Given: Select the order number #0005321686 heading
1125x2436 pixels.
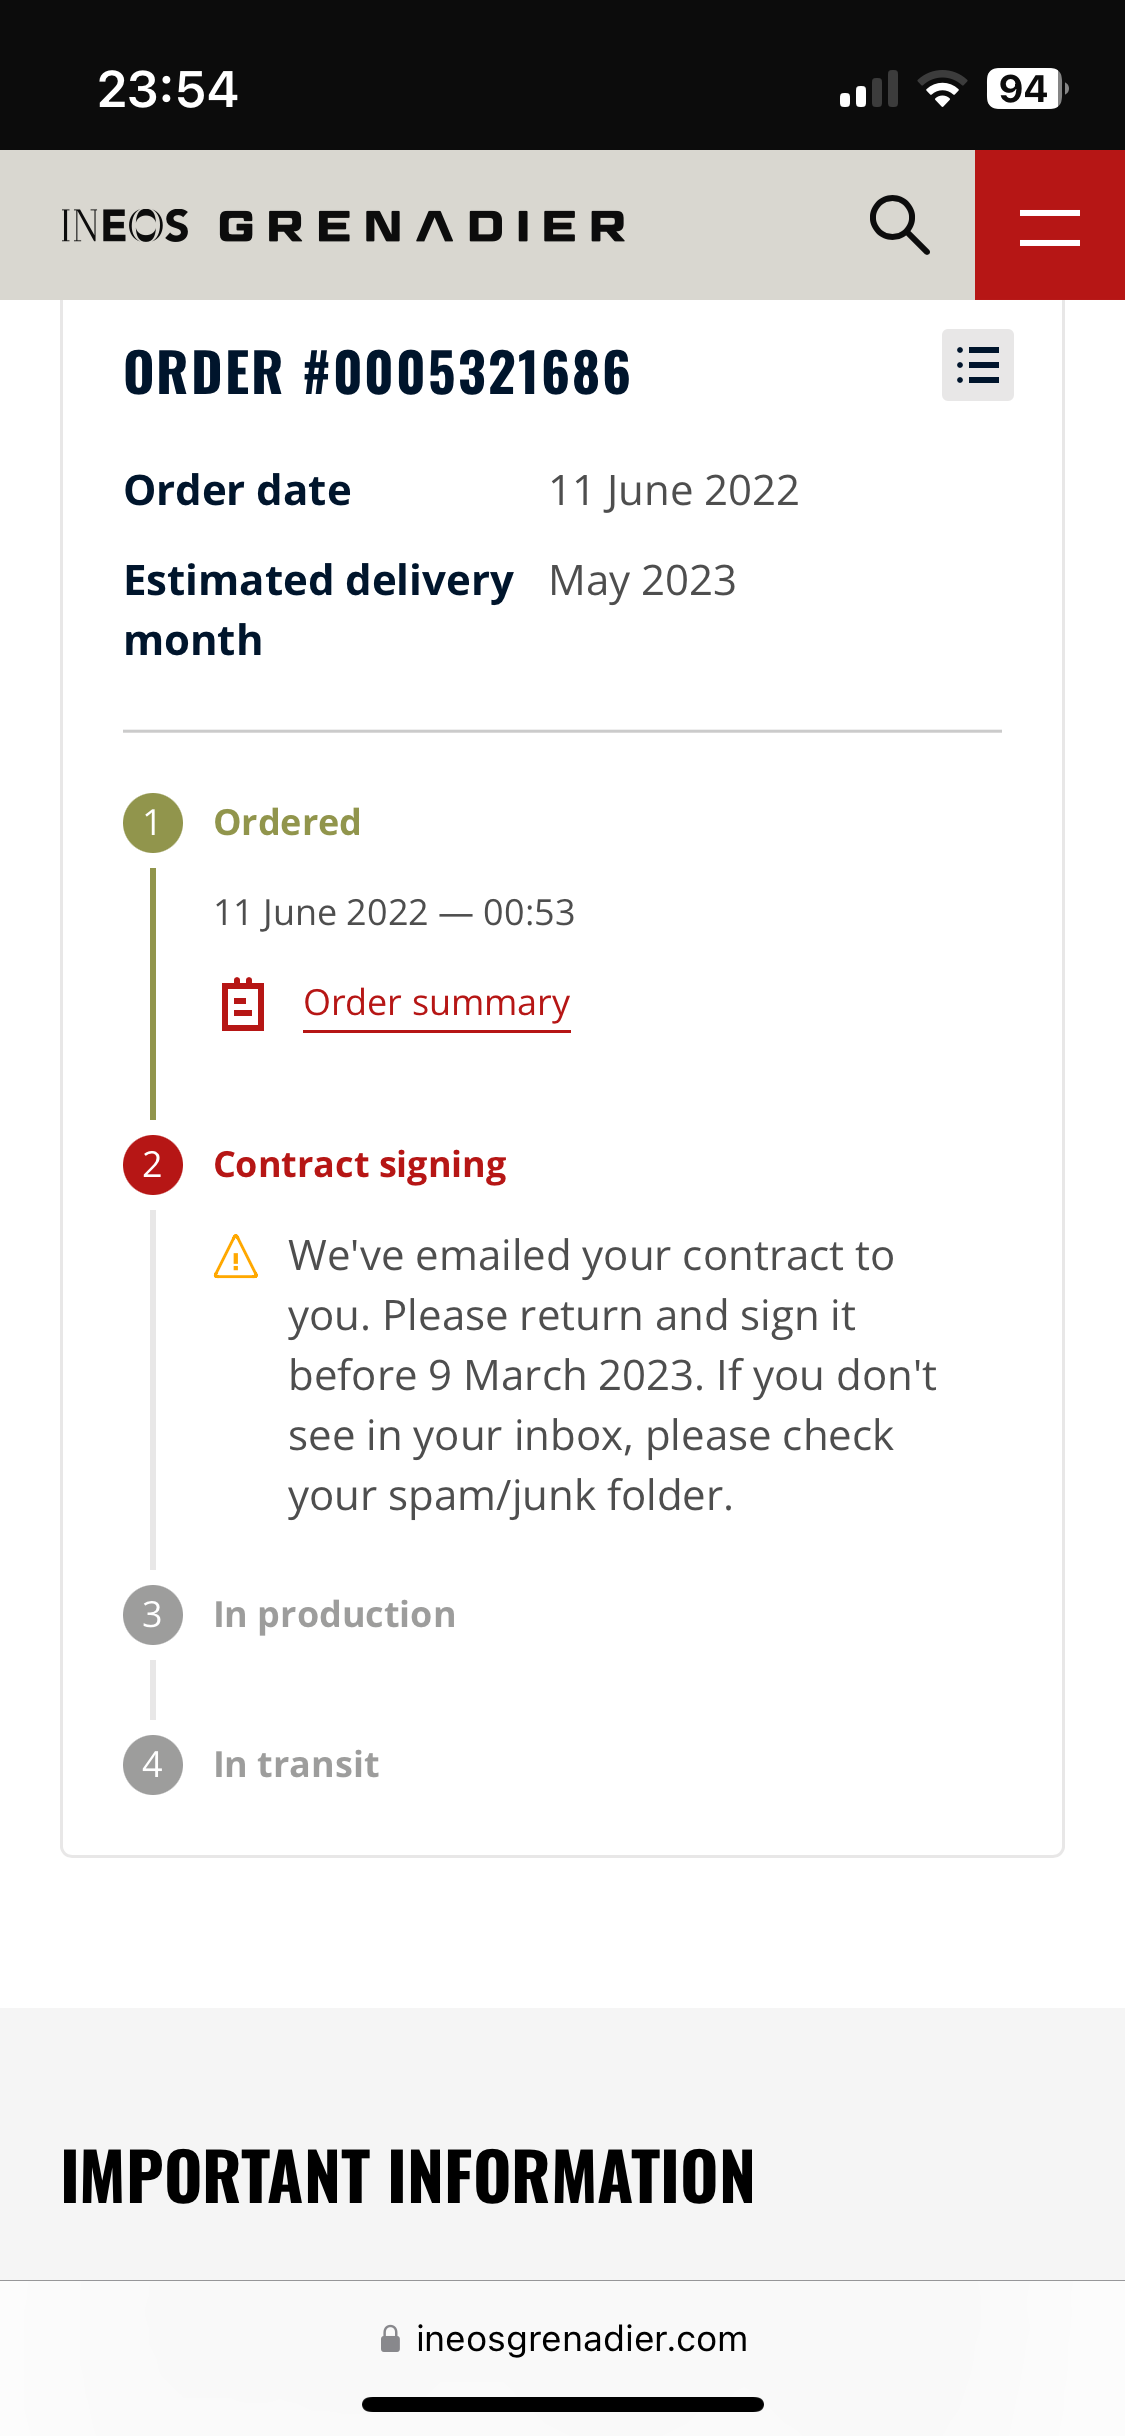Looking at the screenshot, I should click(x=377, y=372).
